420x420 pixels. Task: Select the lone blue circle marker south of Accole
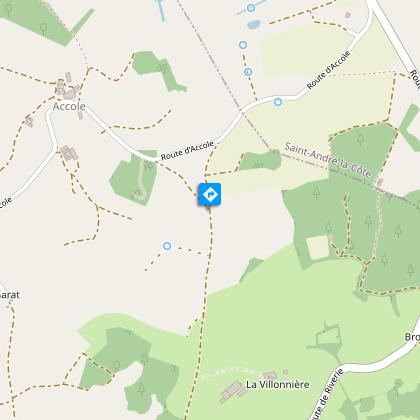167,246
